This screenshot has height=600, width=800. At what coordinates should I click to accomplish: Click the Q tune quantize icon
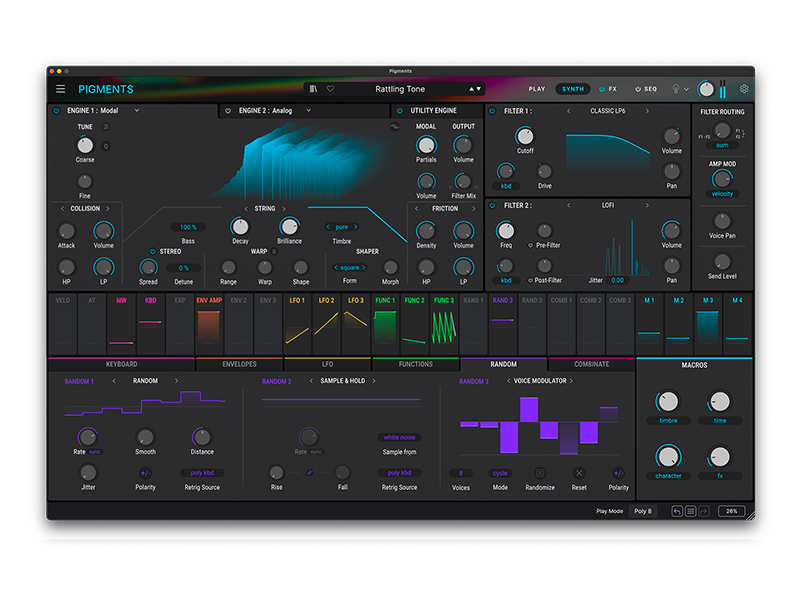[x=106, y=146]
